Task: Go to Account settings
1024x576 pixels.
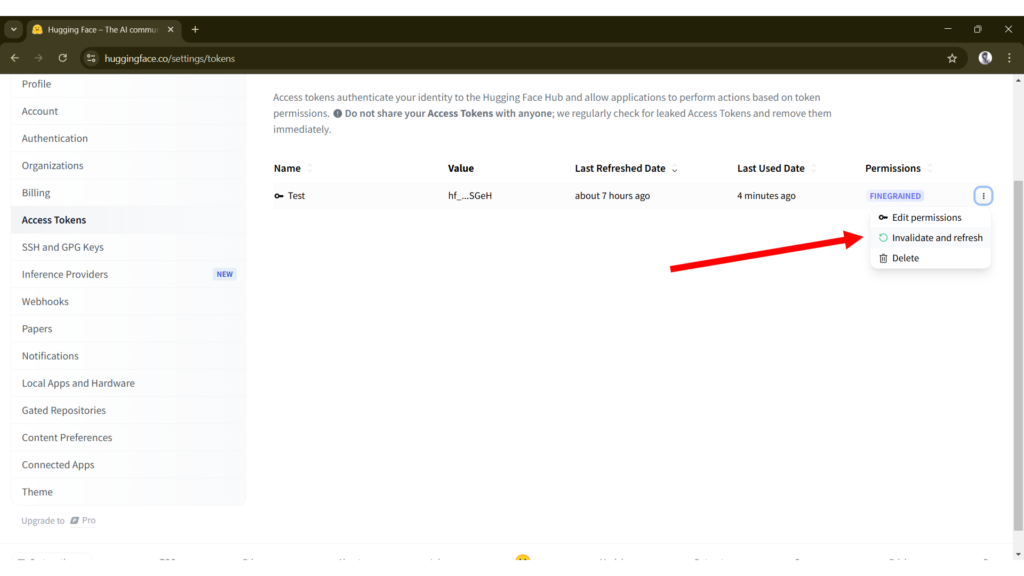Action: [129, 111]
